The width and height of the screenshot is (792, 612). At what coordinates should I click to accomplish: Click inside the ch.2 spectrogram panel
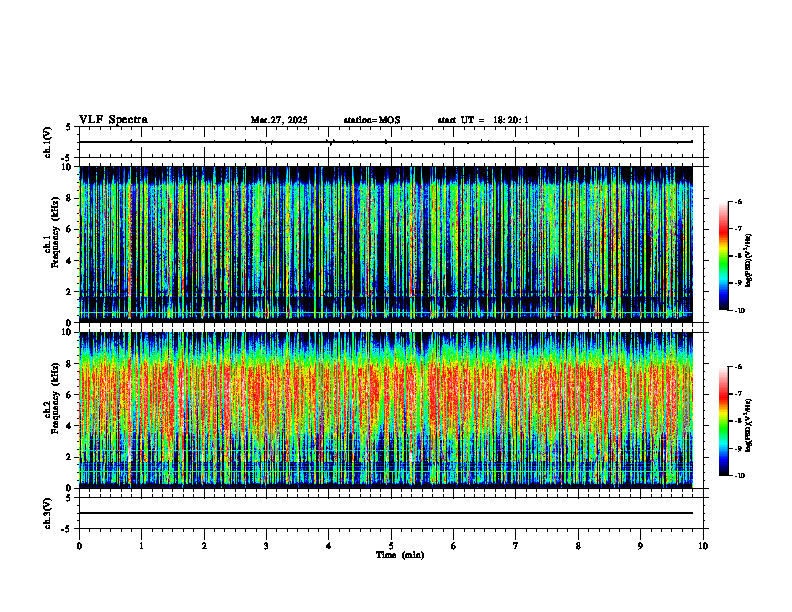386,410
